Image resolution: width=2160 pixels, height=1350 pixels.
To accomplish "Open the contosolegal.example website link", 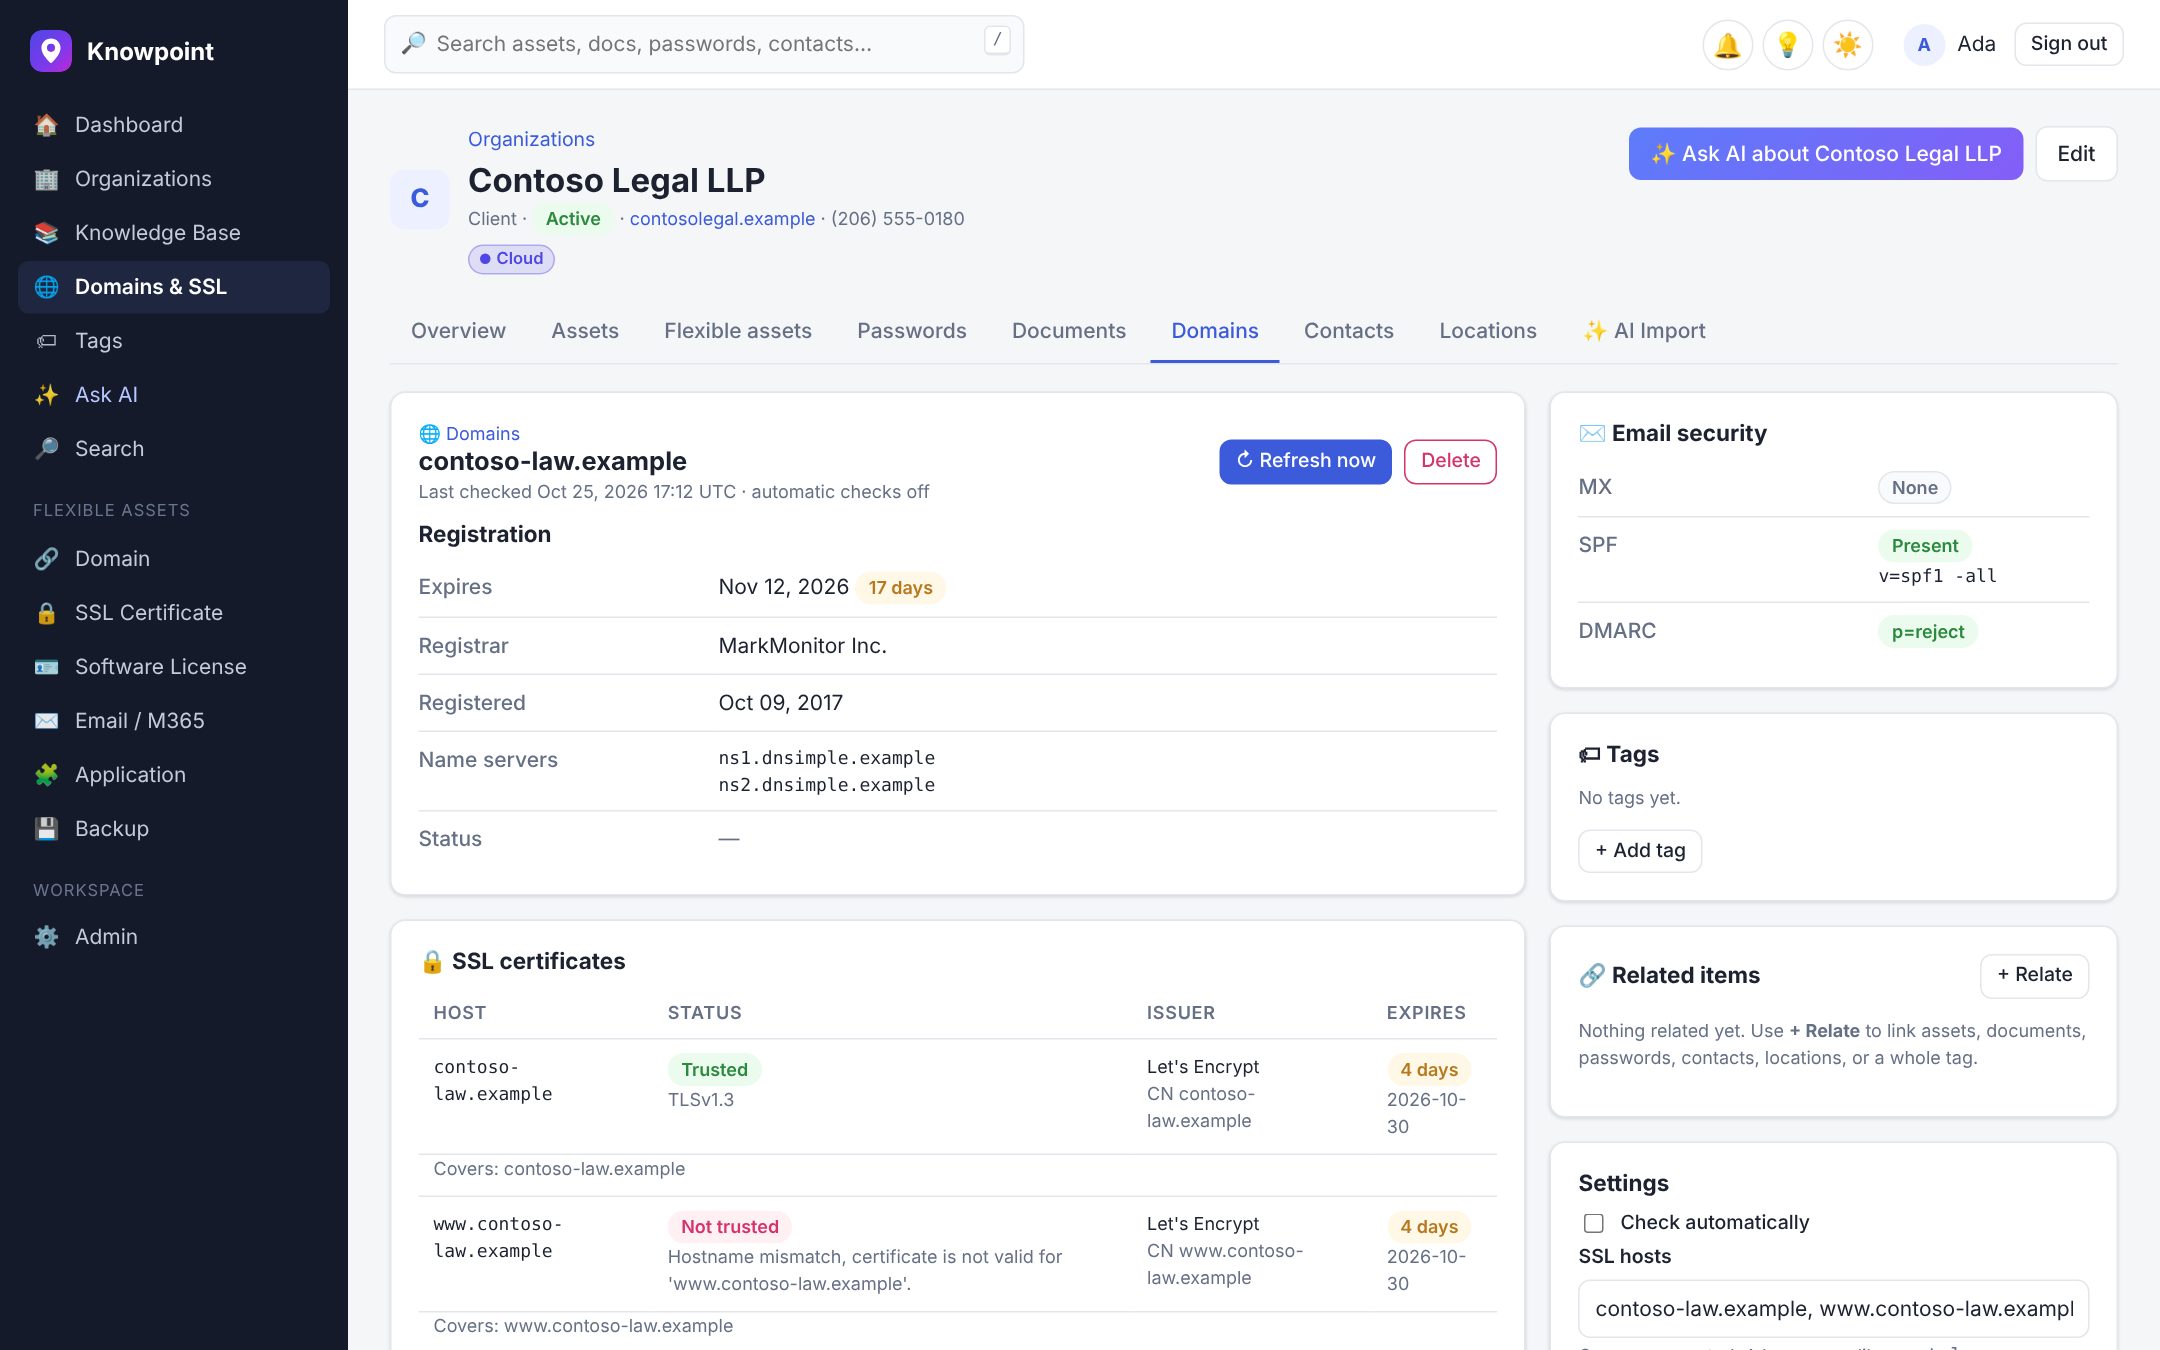I will point(722,219).
